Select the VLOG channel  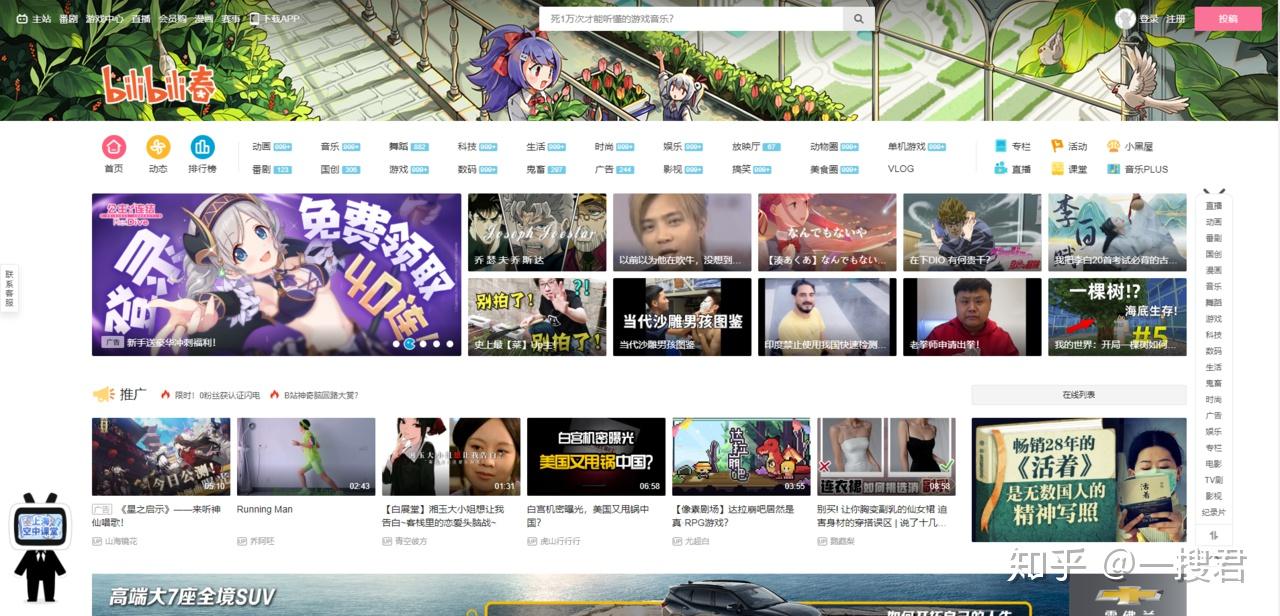point(901,169)
